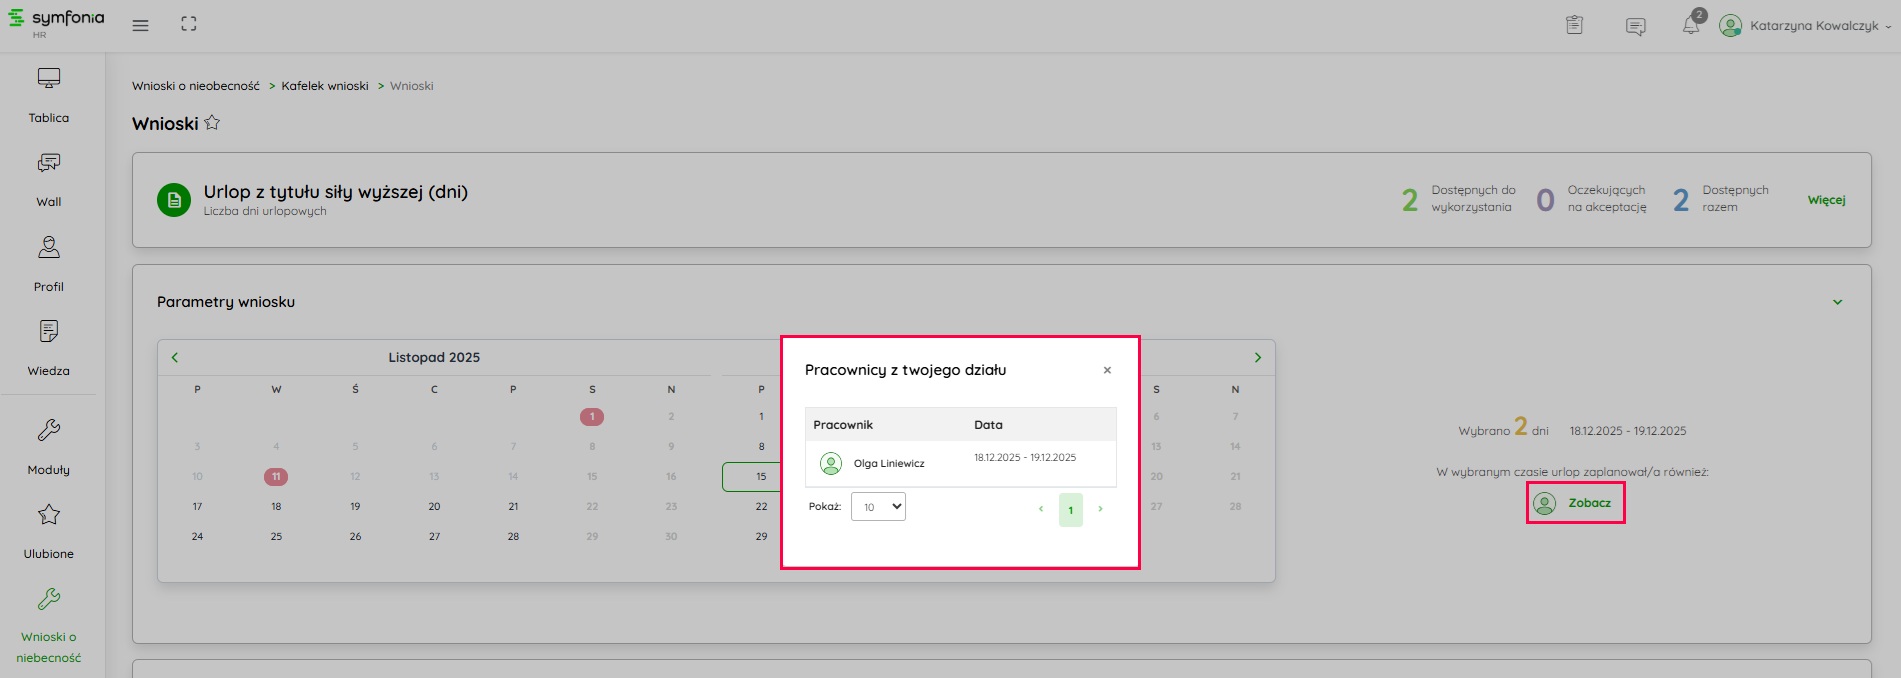Toggle the hamburger sidebar menu
Screen dimensions: 1901x678
[x=140, y=25]
